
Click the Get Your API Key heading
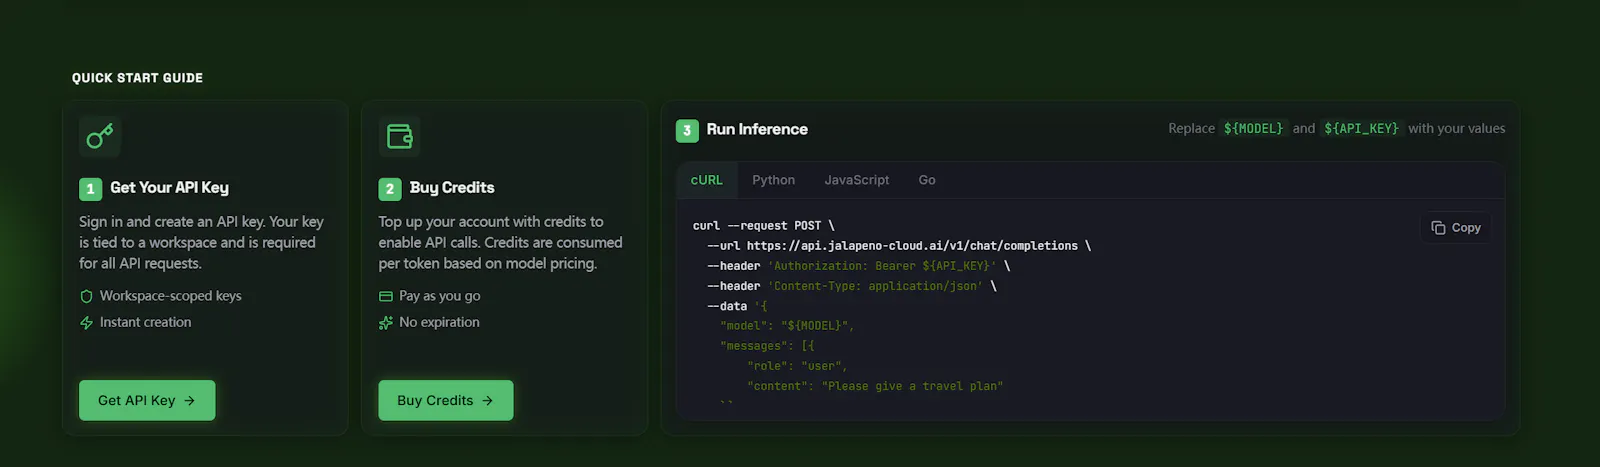169,187
